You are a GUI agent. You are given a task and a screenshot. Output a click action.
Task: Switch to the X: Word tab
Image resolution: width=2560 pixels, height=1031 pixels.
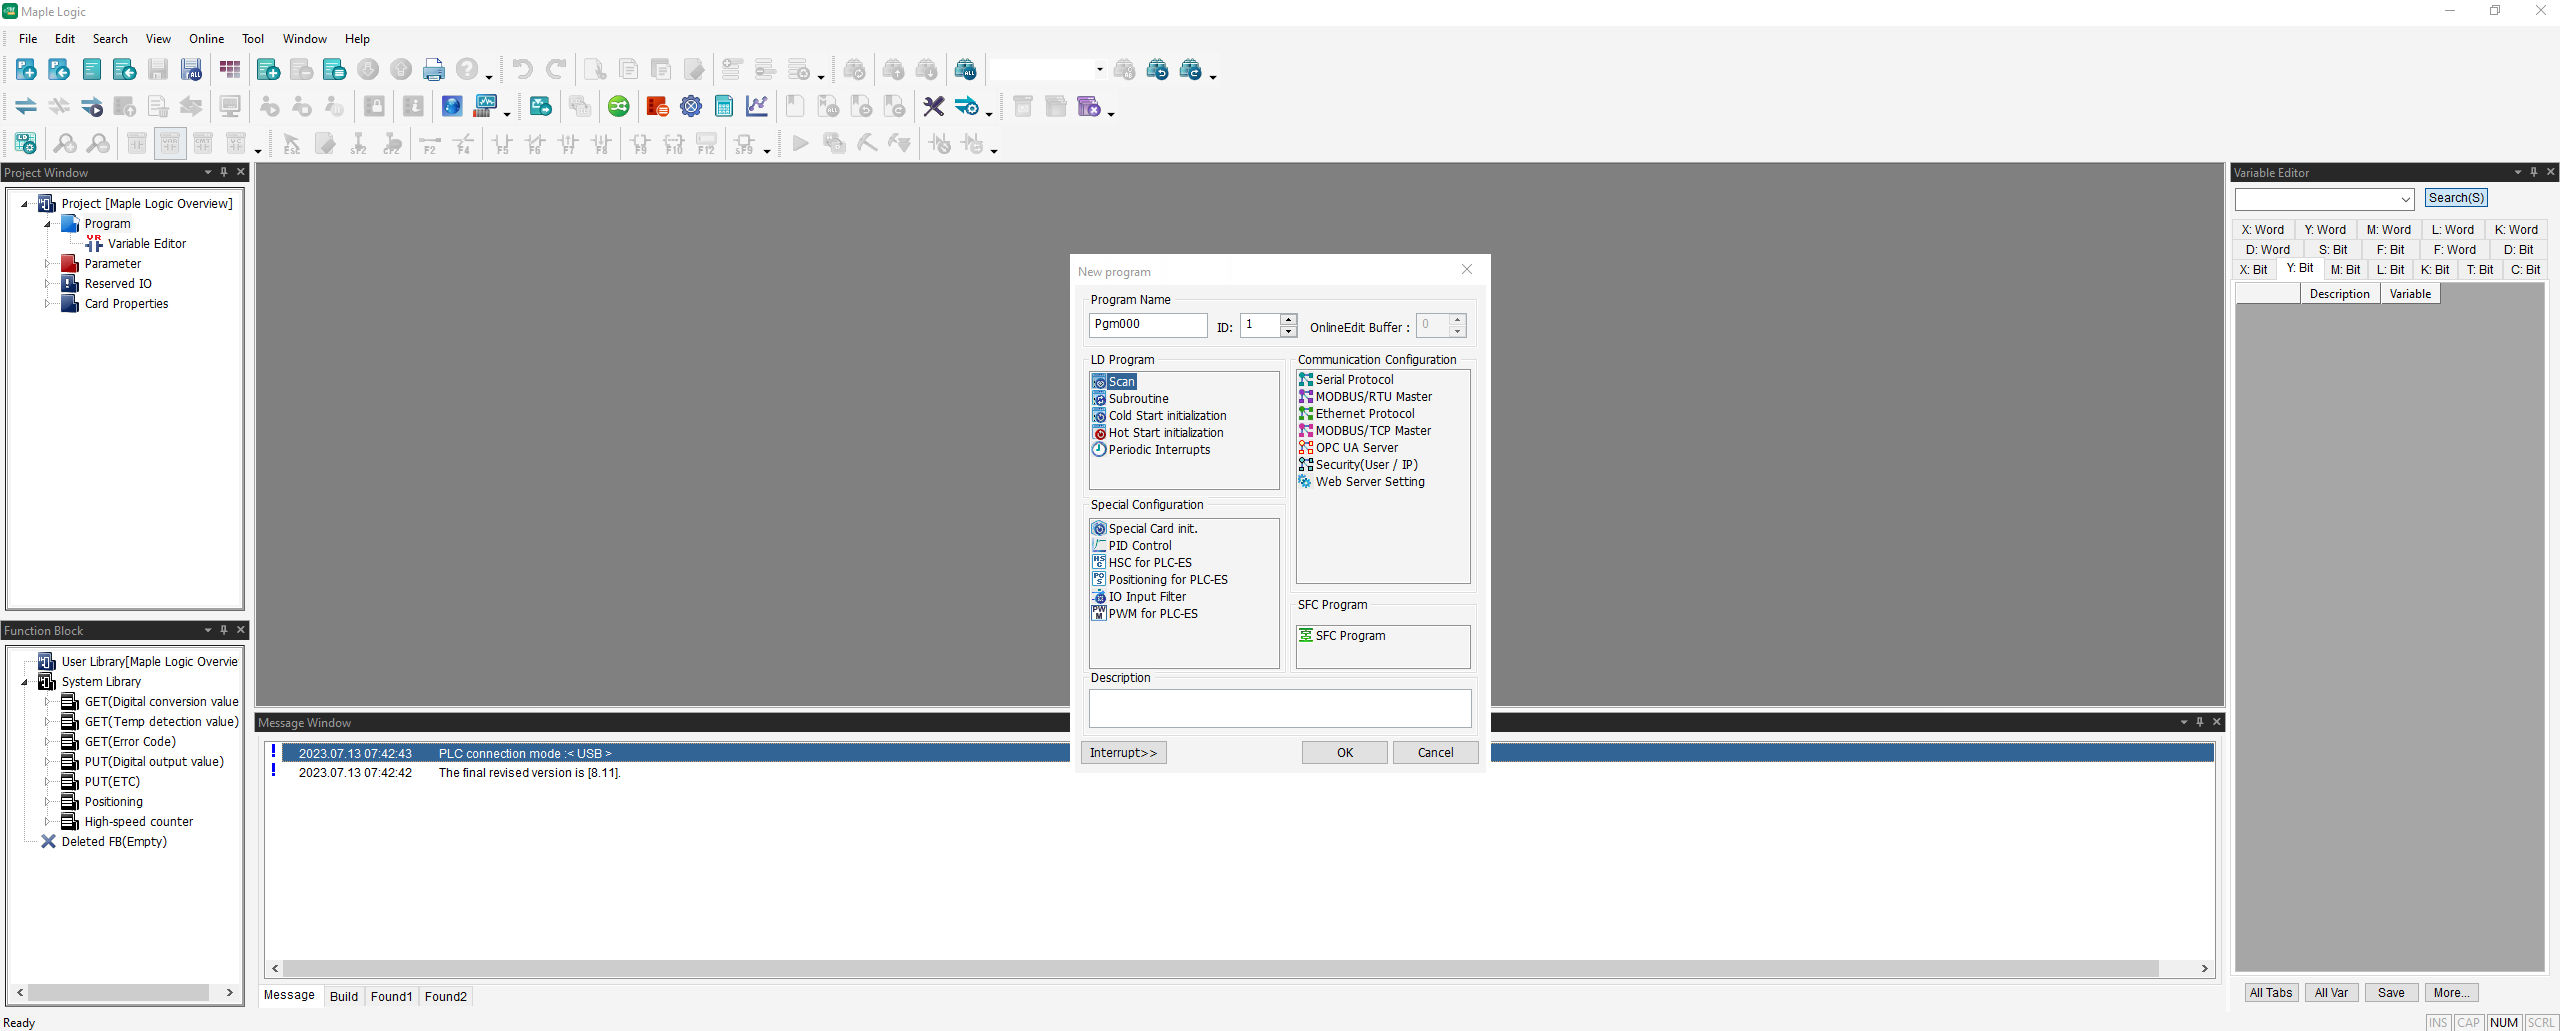2261,229
